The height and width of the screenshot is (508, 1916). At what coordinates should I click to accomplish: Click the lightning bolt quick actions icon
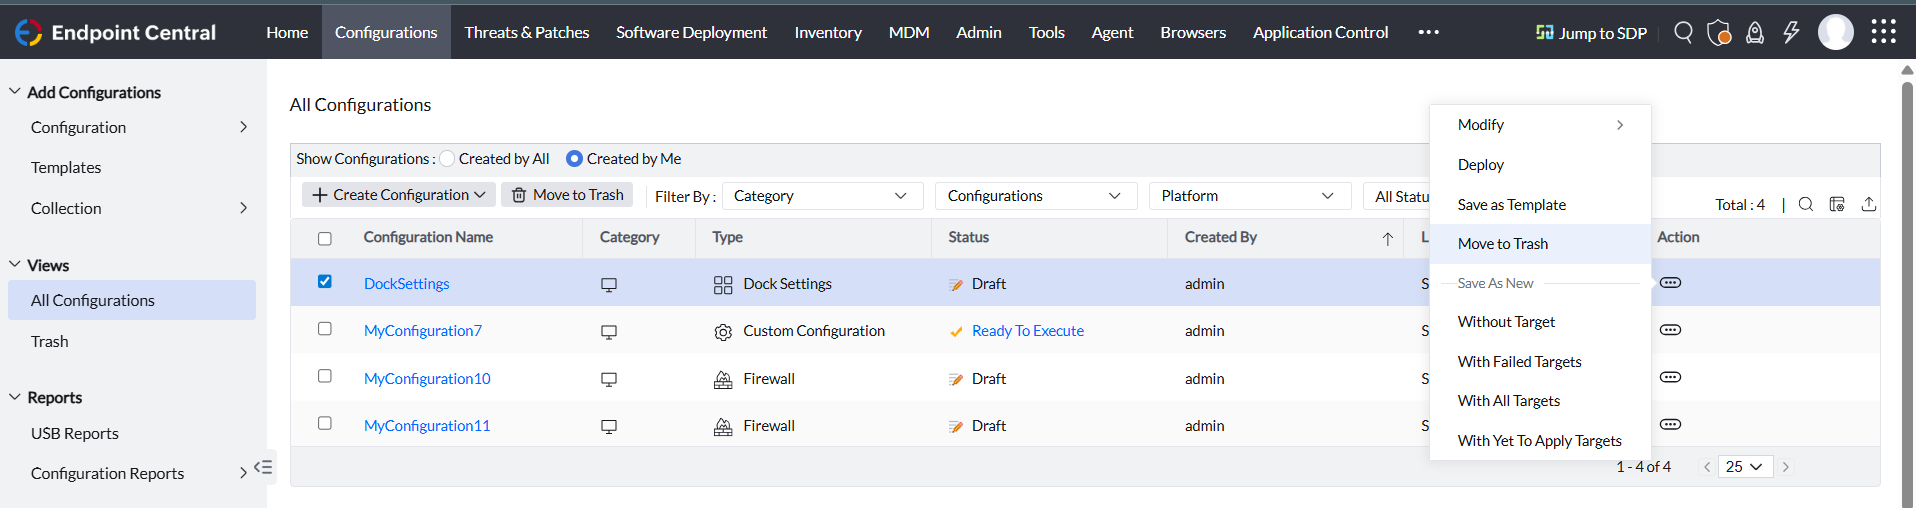(1791, 33)
